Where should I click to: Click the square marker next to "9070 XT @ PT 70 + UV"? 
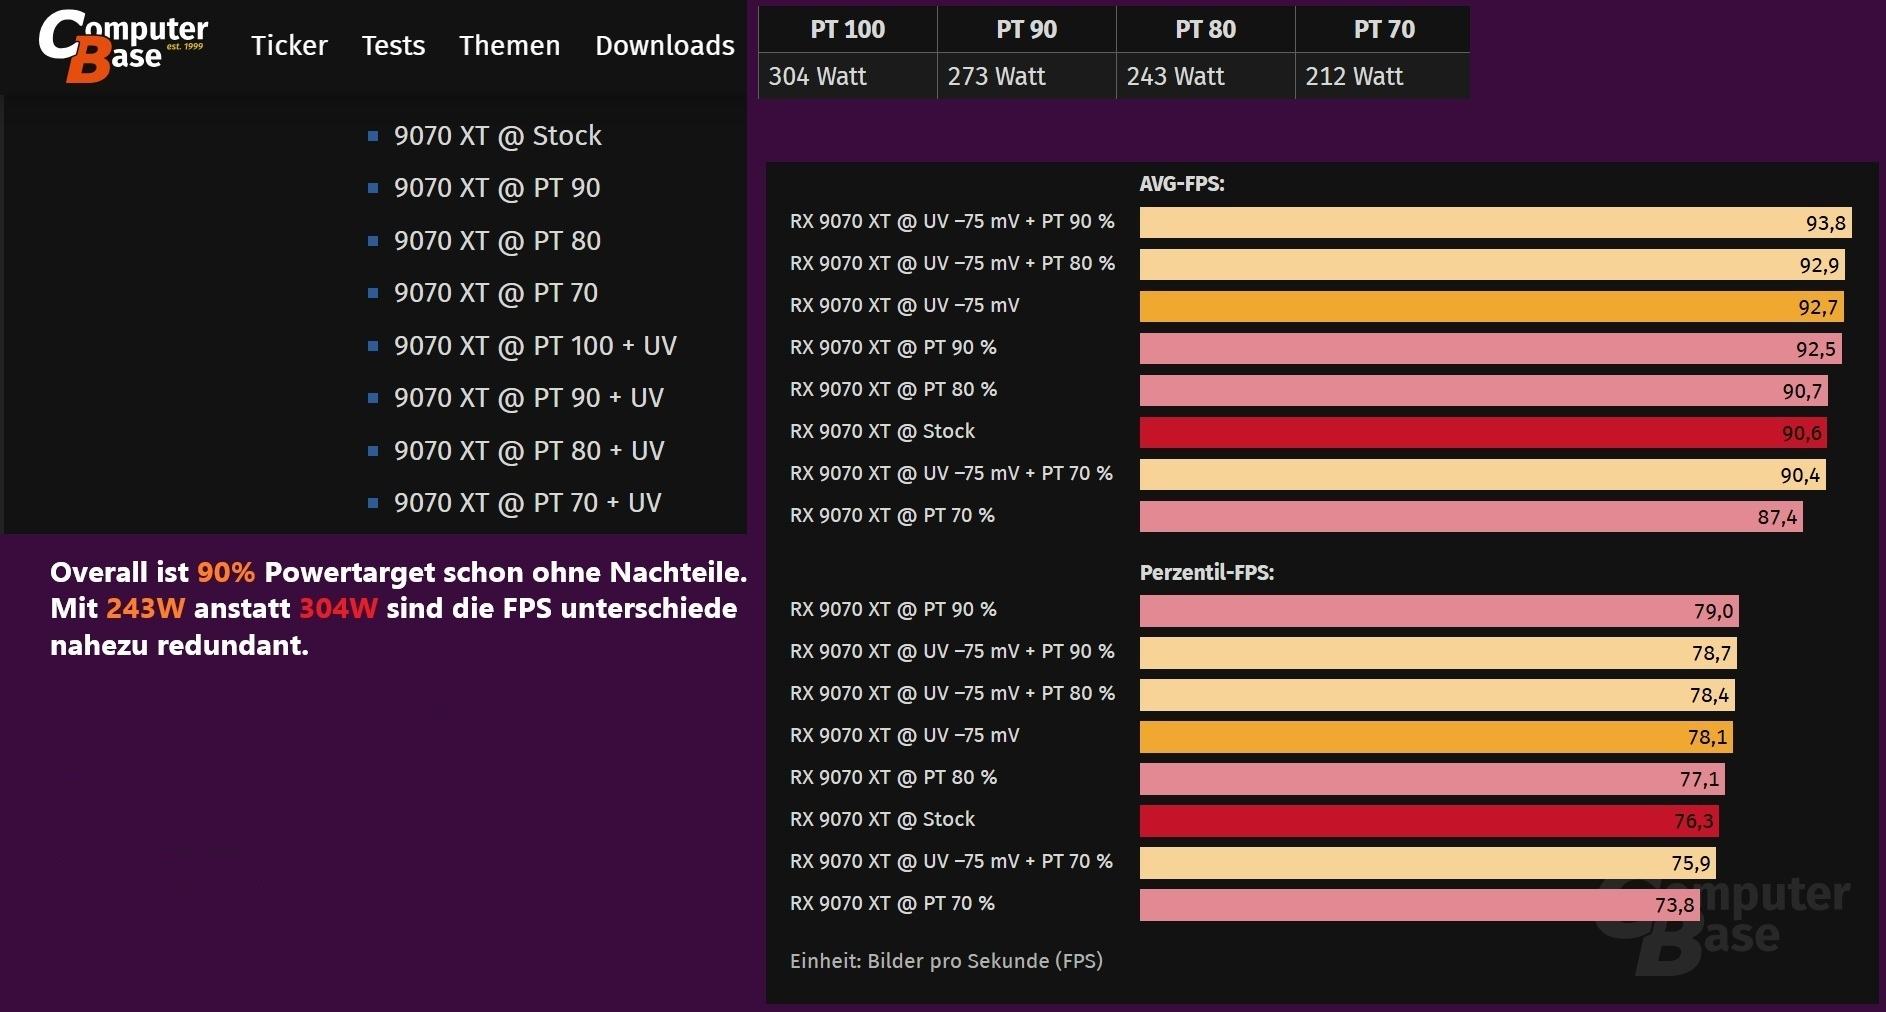[374, 503]
